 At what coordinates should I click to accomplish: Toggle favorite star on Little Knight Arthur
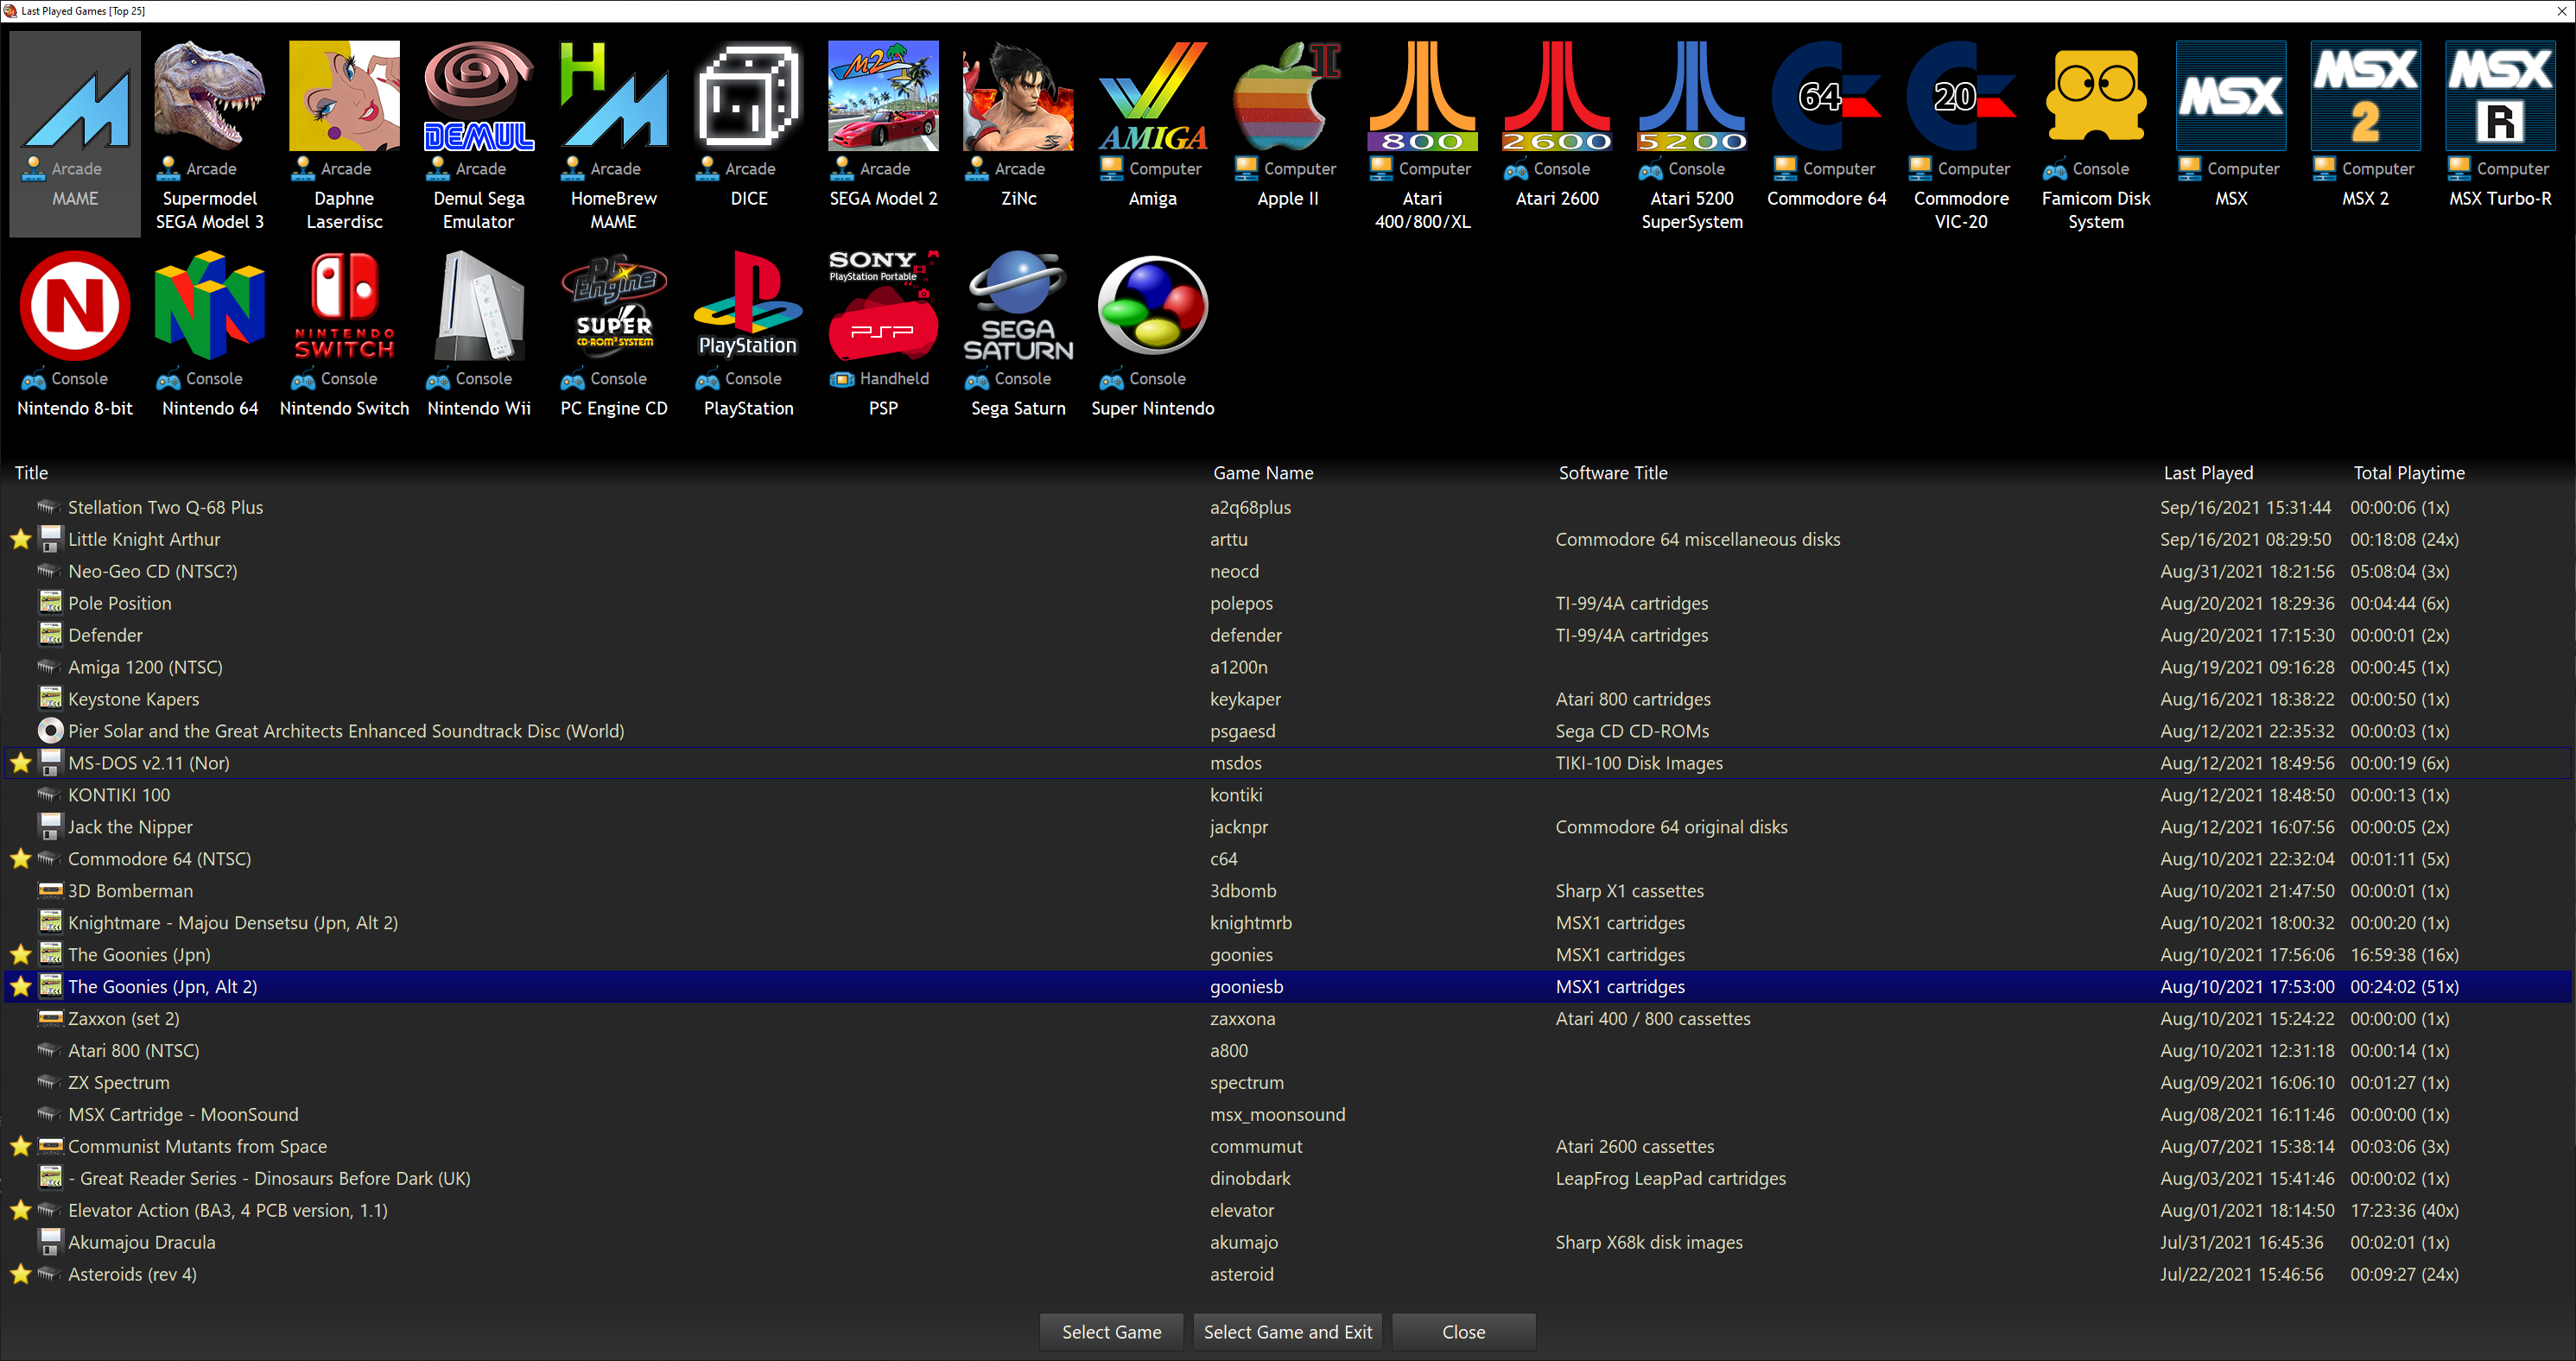coord(21,540)
